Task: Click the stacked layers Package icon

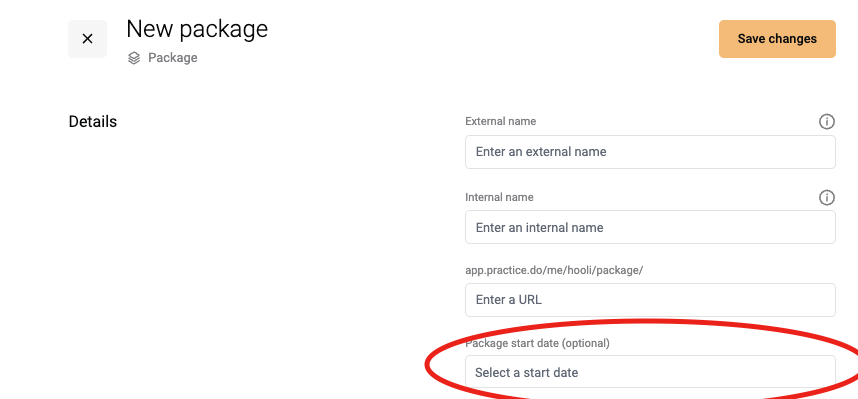Action: click(134, 58)
